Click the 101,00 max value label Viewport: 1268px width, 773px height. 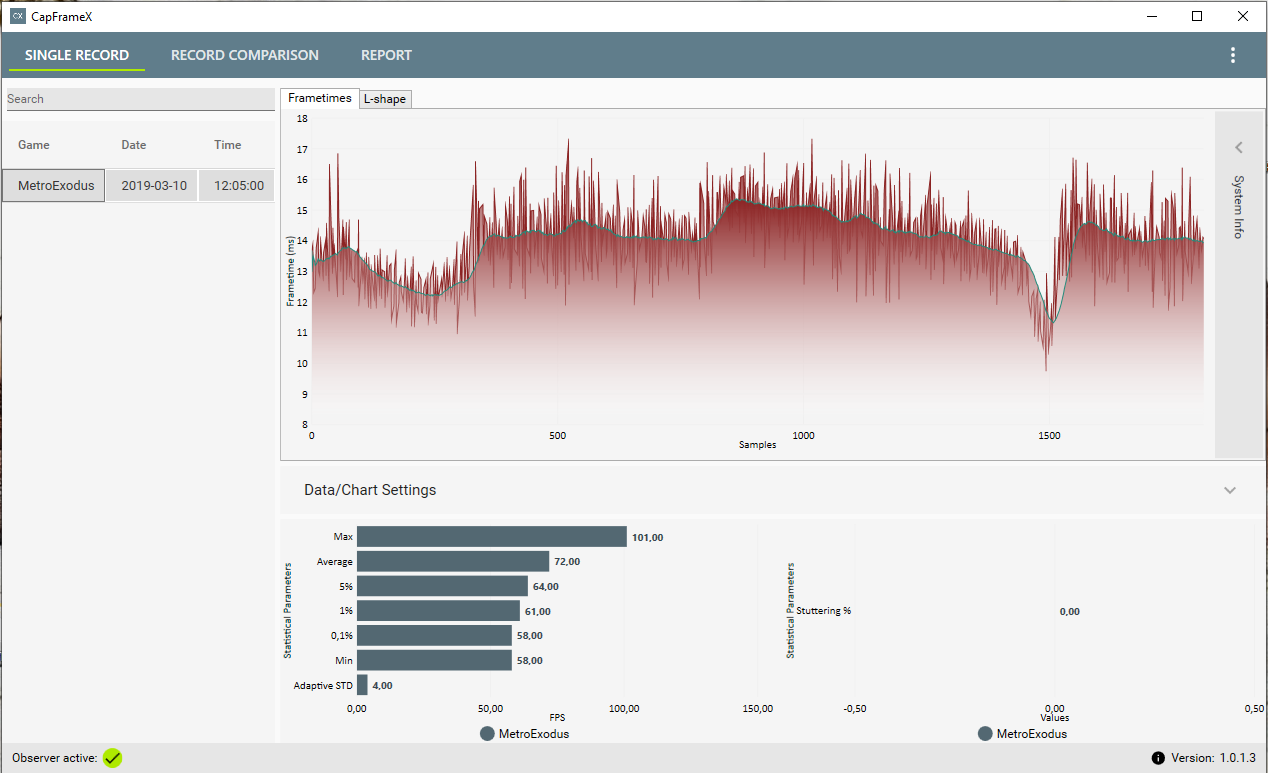coord(647,538)
